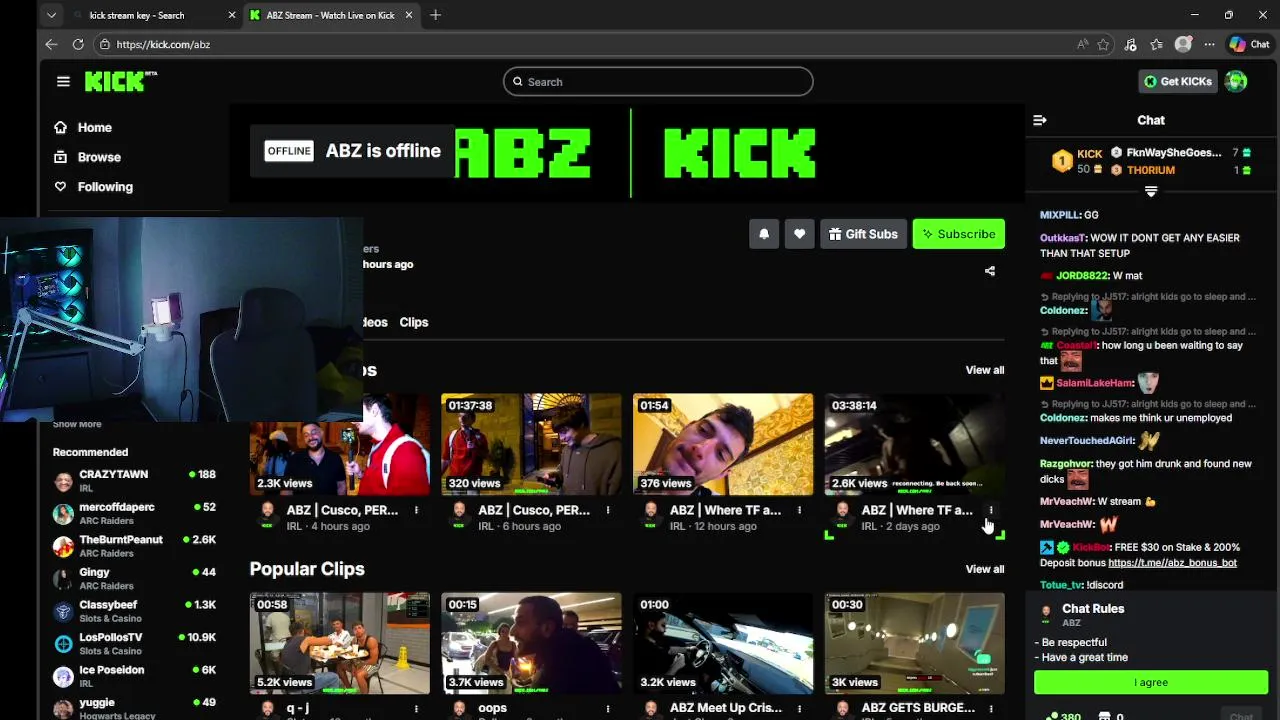Click the notification bell icon for ABZ
1280x720 pixels.
point(764,234)
